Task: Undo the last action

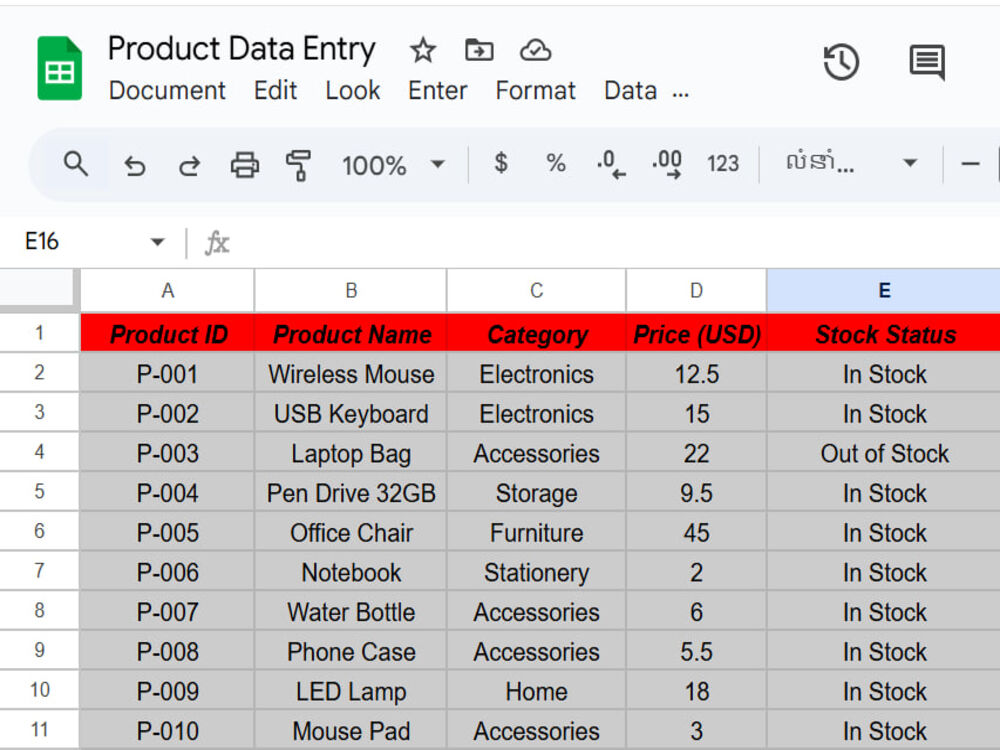Action: [135, 166]
